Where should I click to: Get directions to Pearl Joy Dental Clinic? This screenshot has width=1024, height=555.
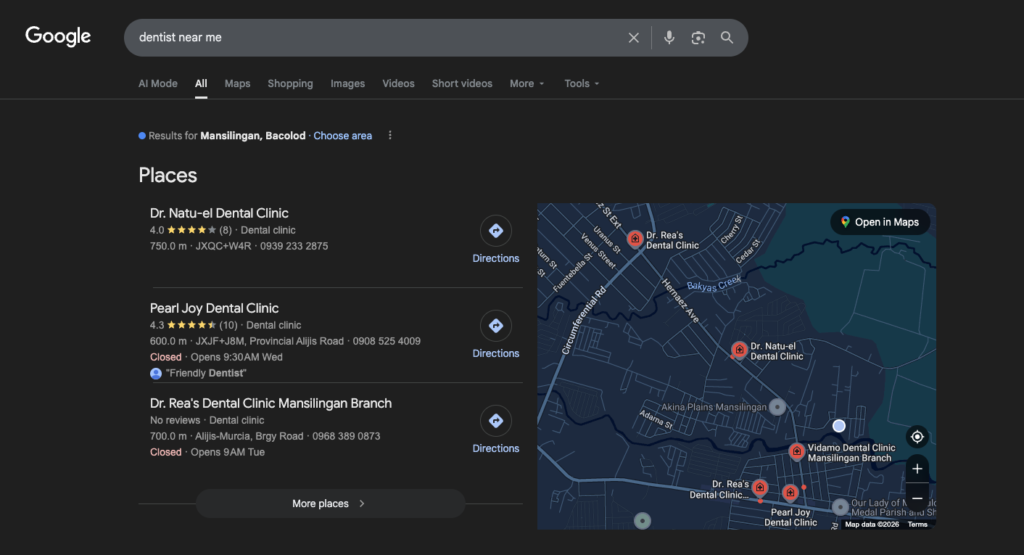point(495,335)
